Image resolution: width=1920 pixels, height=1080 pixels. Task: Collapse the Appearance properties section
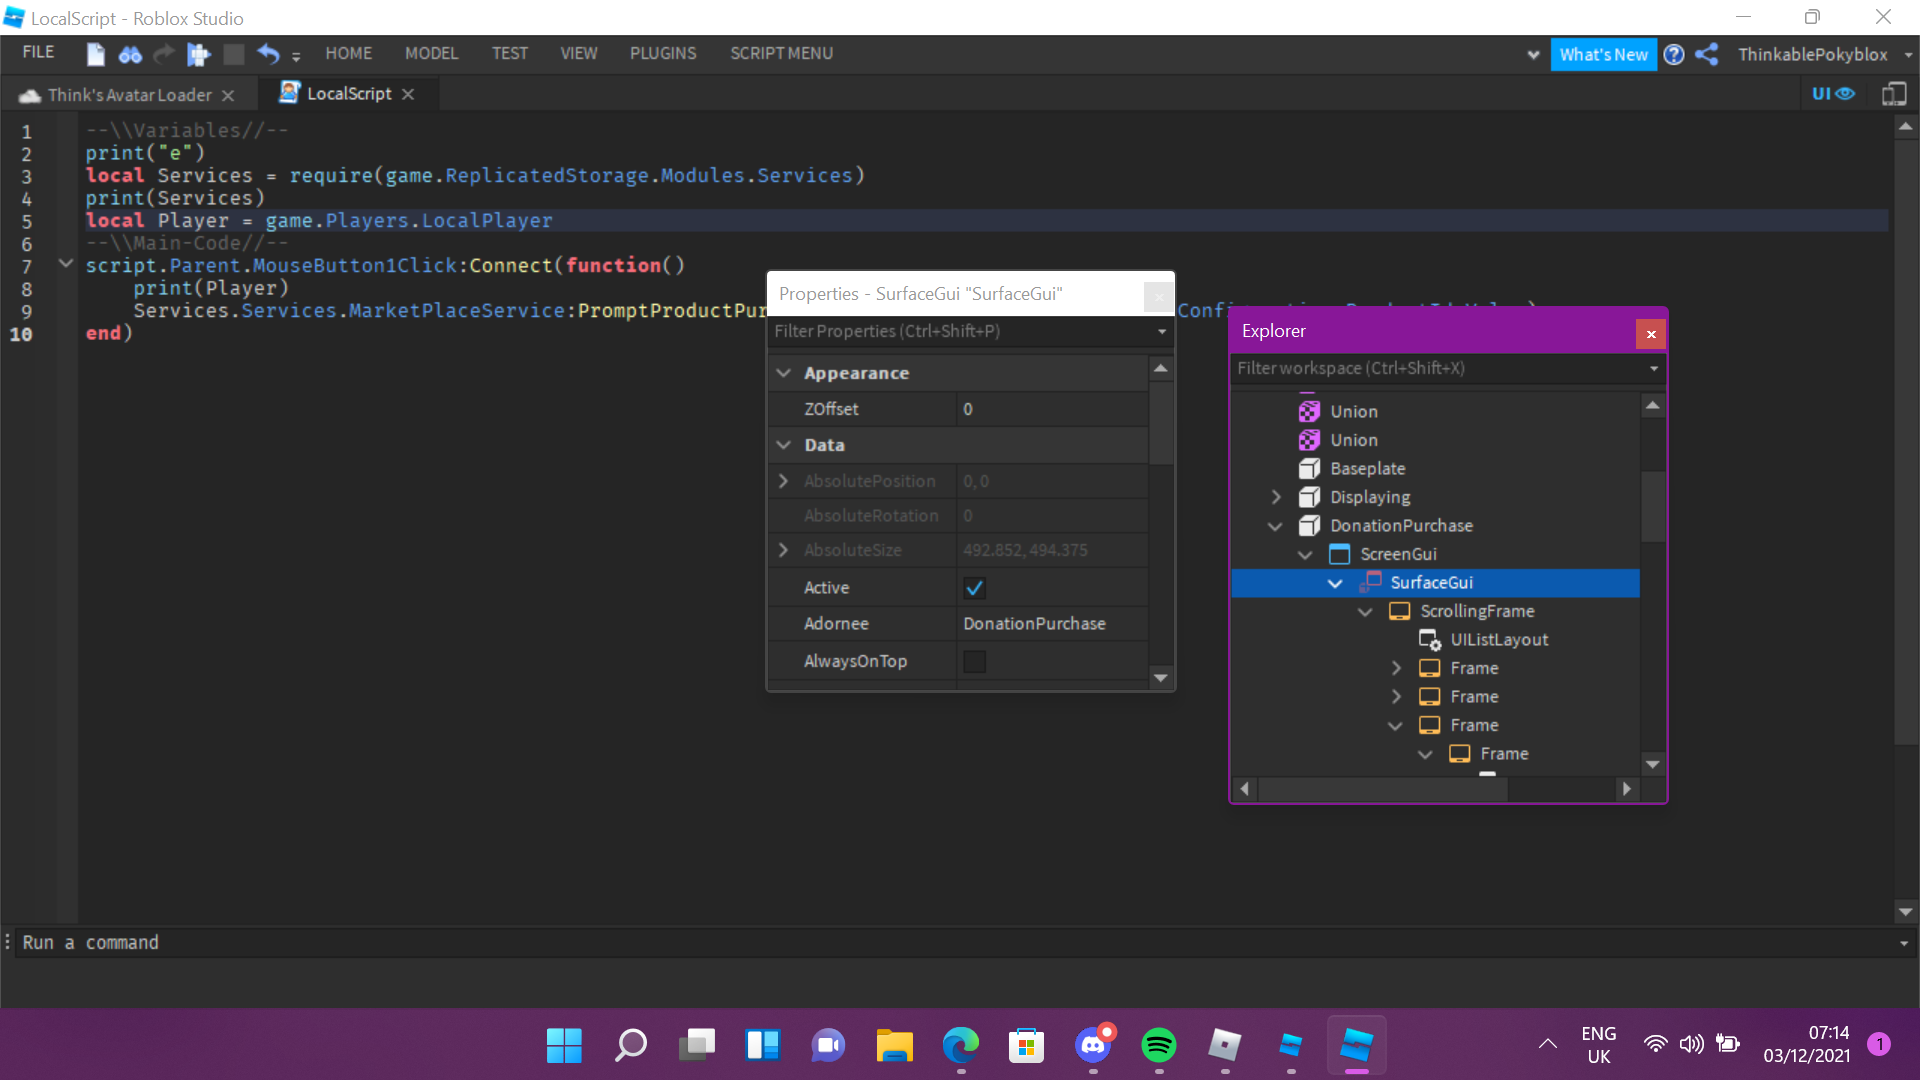click(x=784, y=373)
